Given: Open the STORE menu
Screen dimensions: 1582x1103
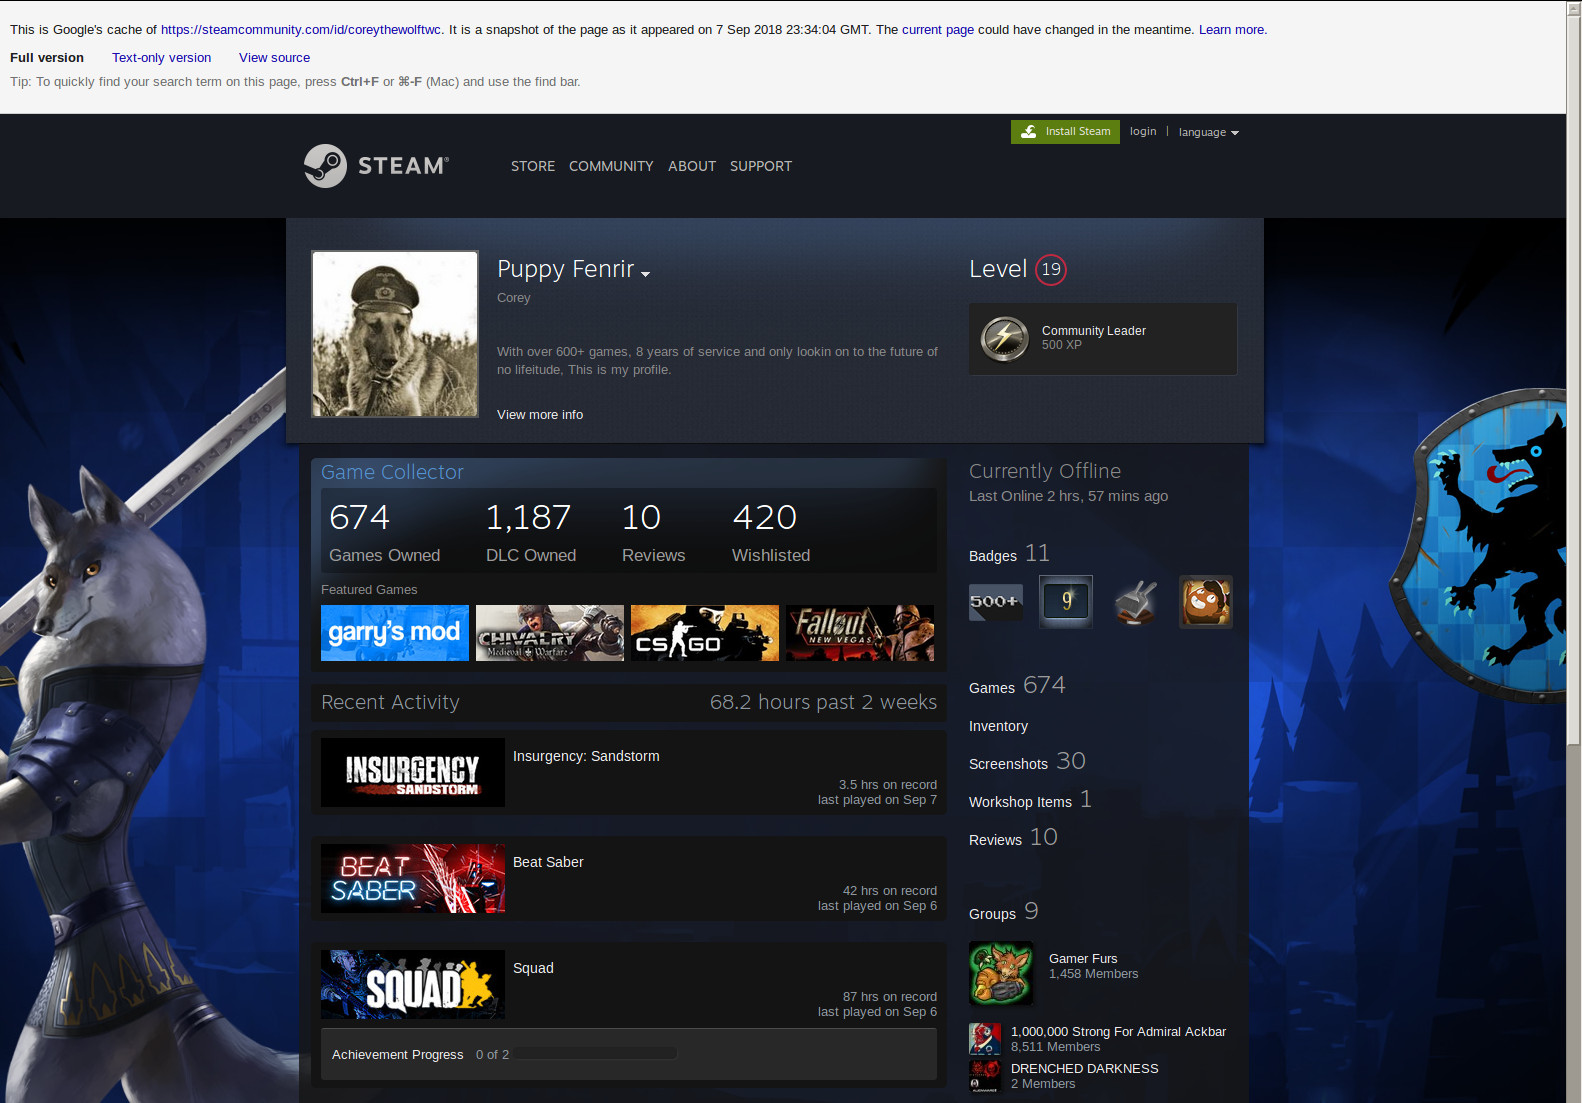Looking at the screenshot, I should [533, 166].
